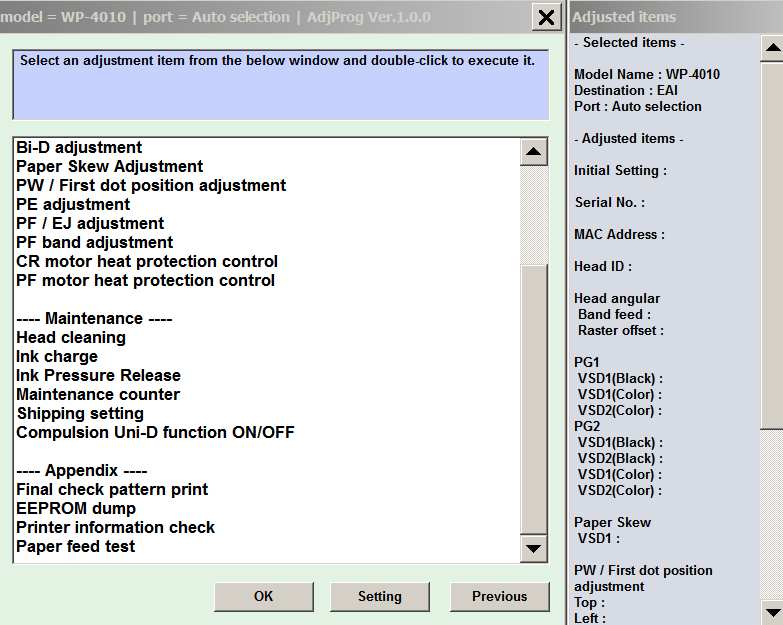Click Destination : EAI text

tap(626, 90)
